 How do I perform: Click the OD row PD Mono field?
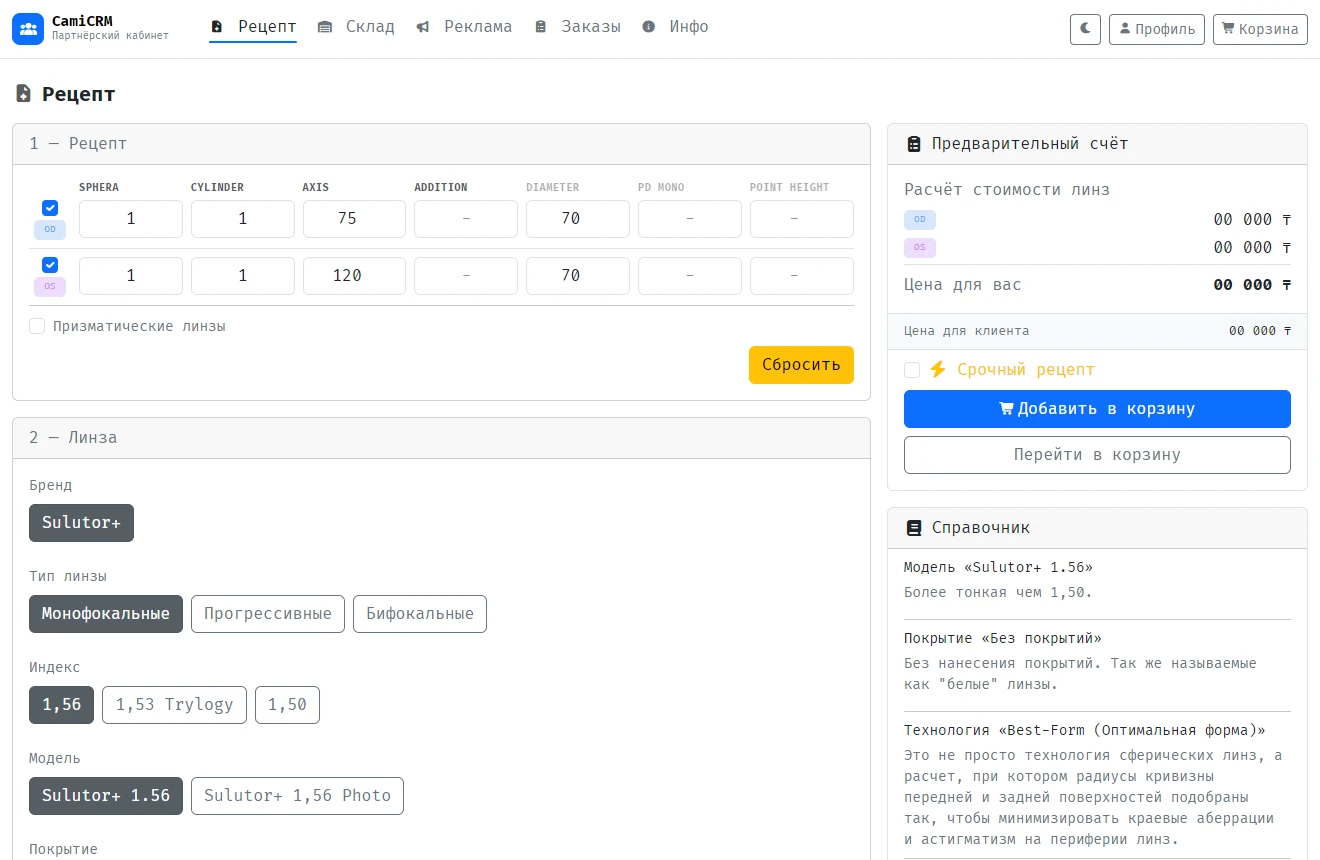690,219
